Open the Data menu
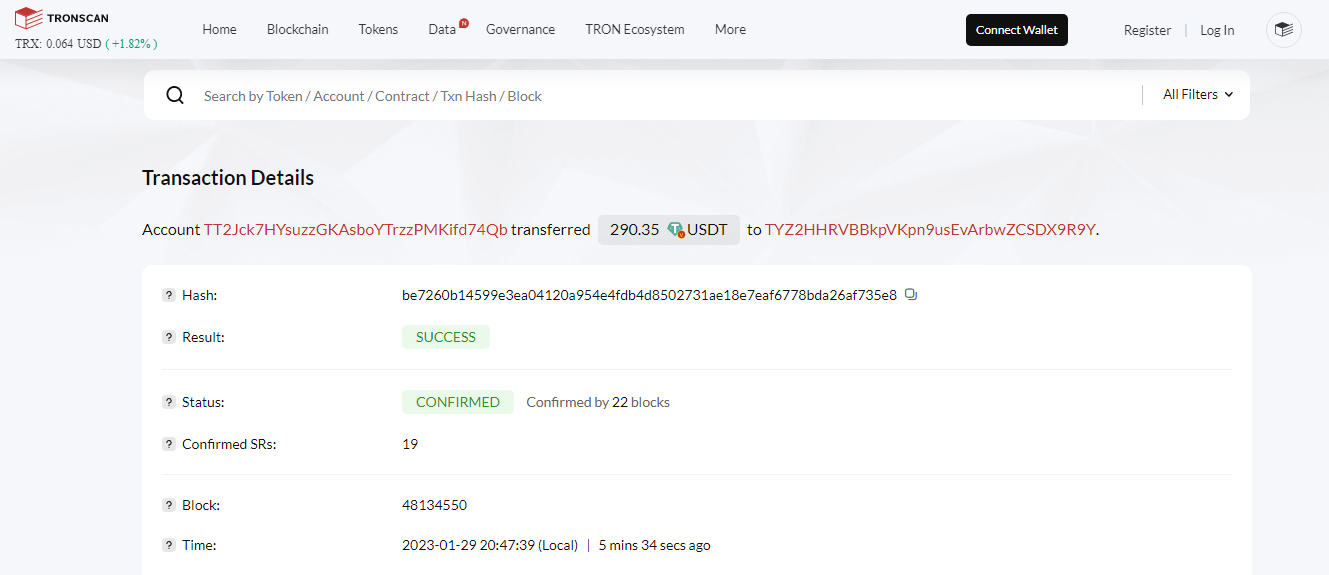The width and height of the screenshot is (1329, 575). (x=442, y=30)
